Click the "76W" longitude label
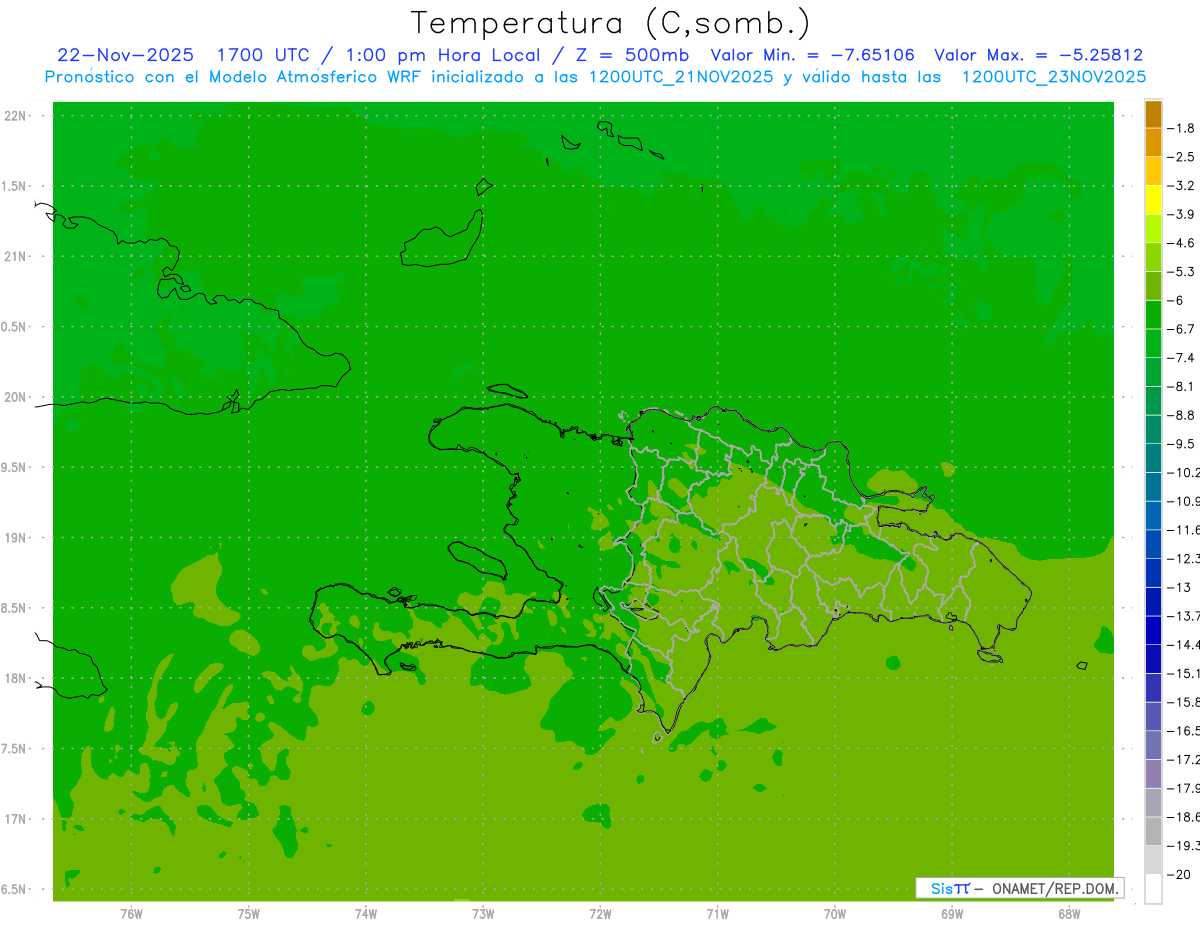This screenshot has width=1200, height=927. [131, 914]
